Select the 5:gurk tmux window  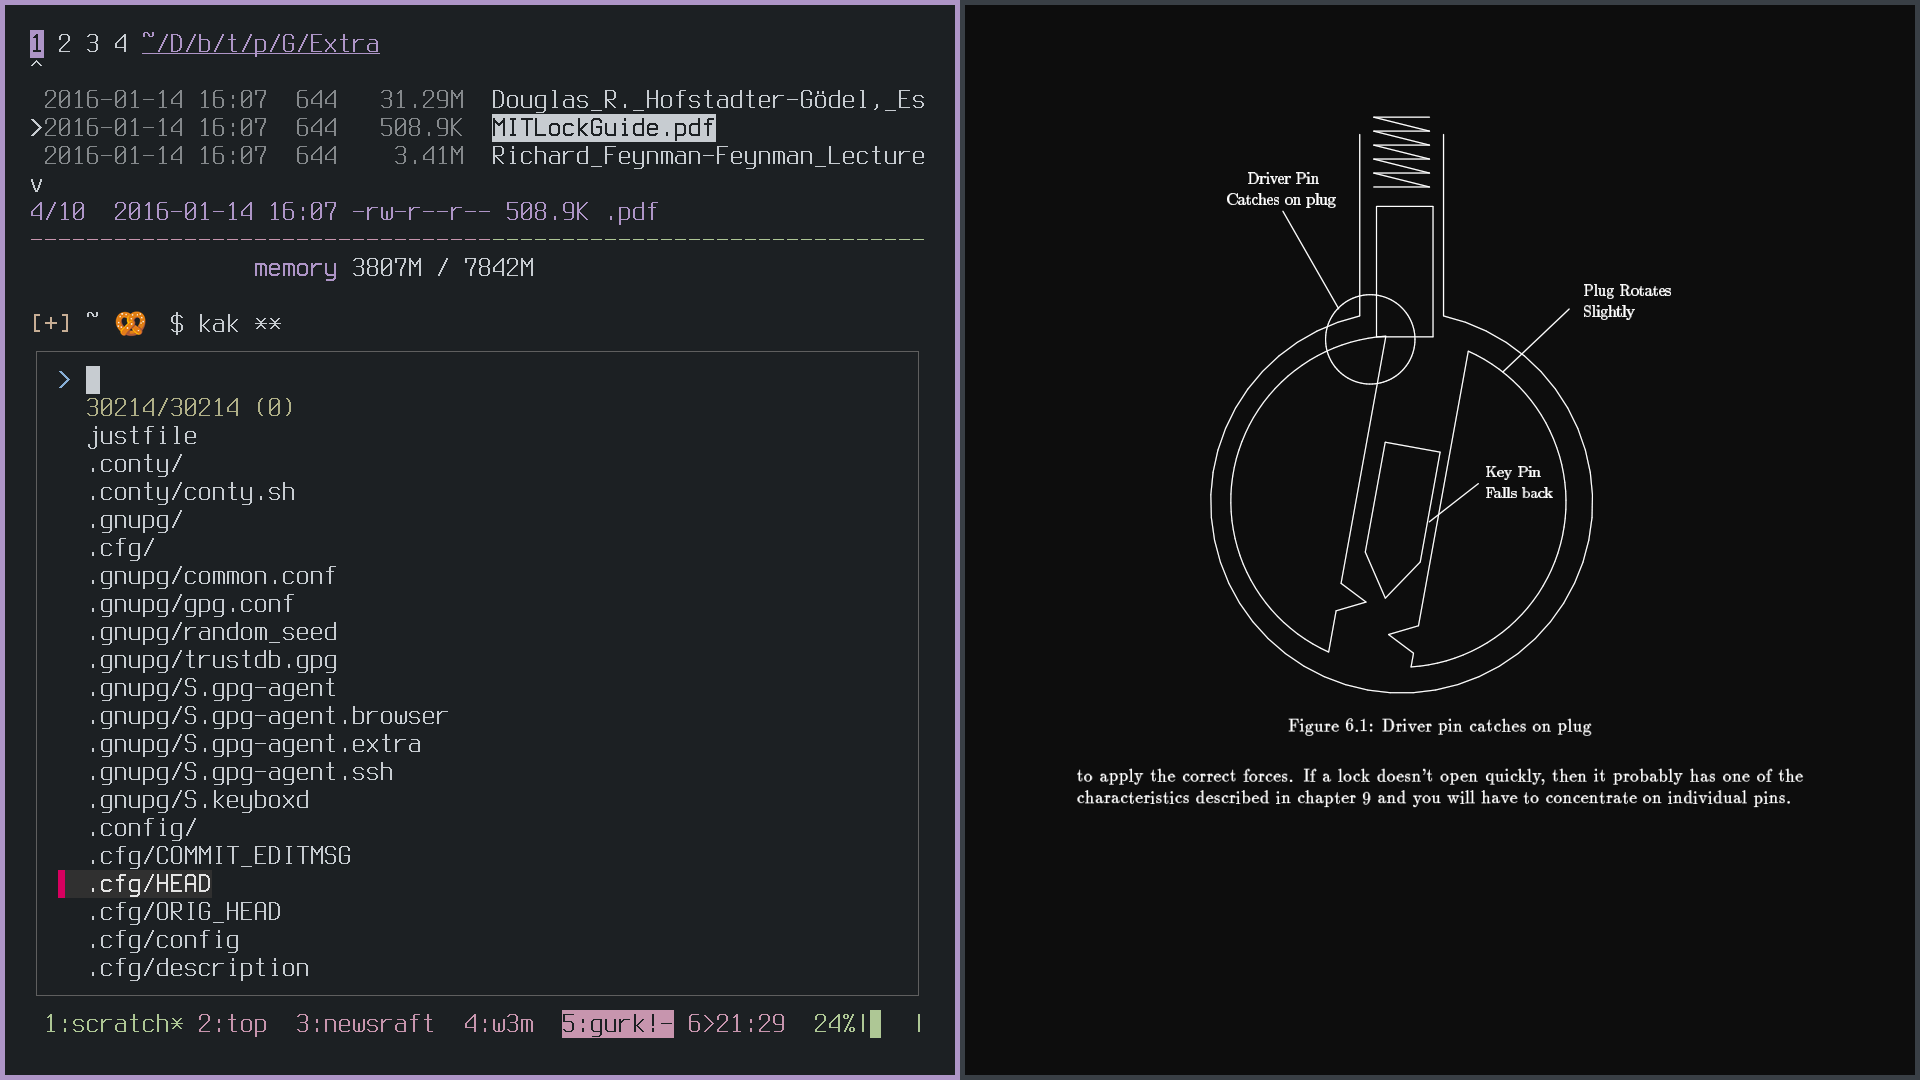point(616,1024)
